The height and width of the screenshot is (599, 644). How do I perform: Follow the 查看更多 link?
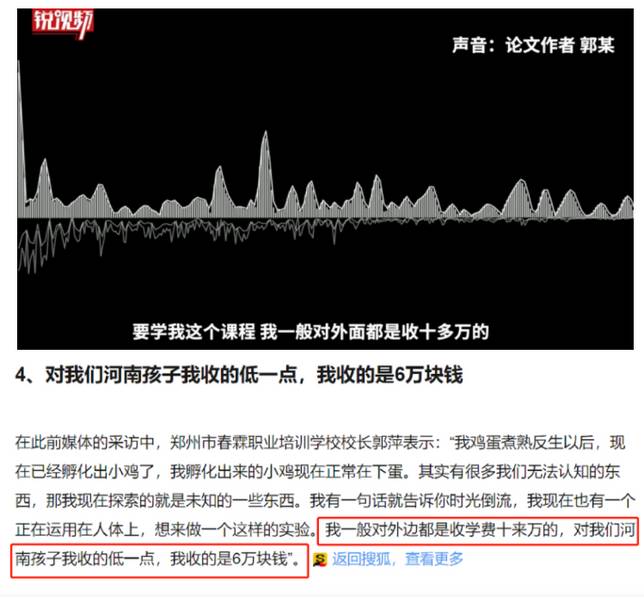[x=435, y=559]
